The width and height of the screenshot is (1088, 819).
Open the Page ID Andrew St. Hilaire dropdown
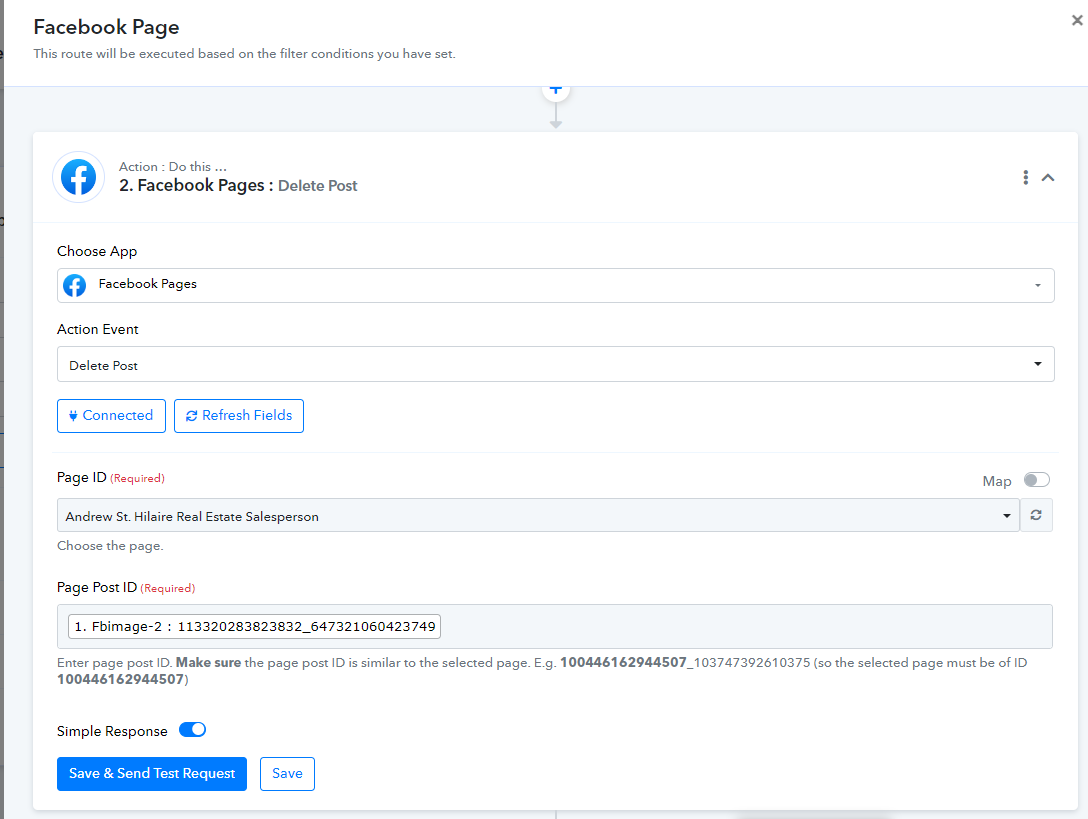538,516
